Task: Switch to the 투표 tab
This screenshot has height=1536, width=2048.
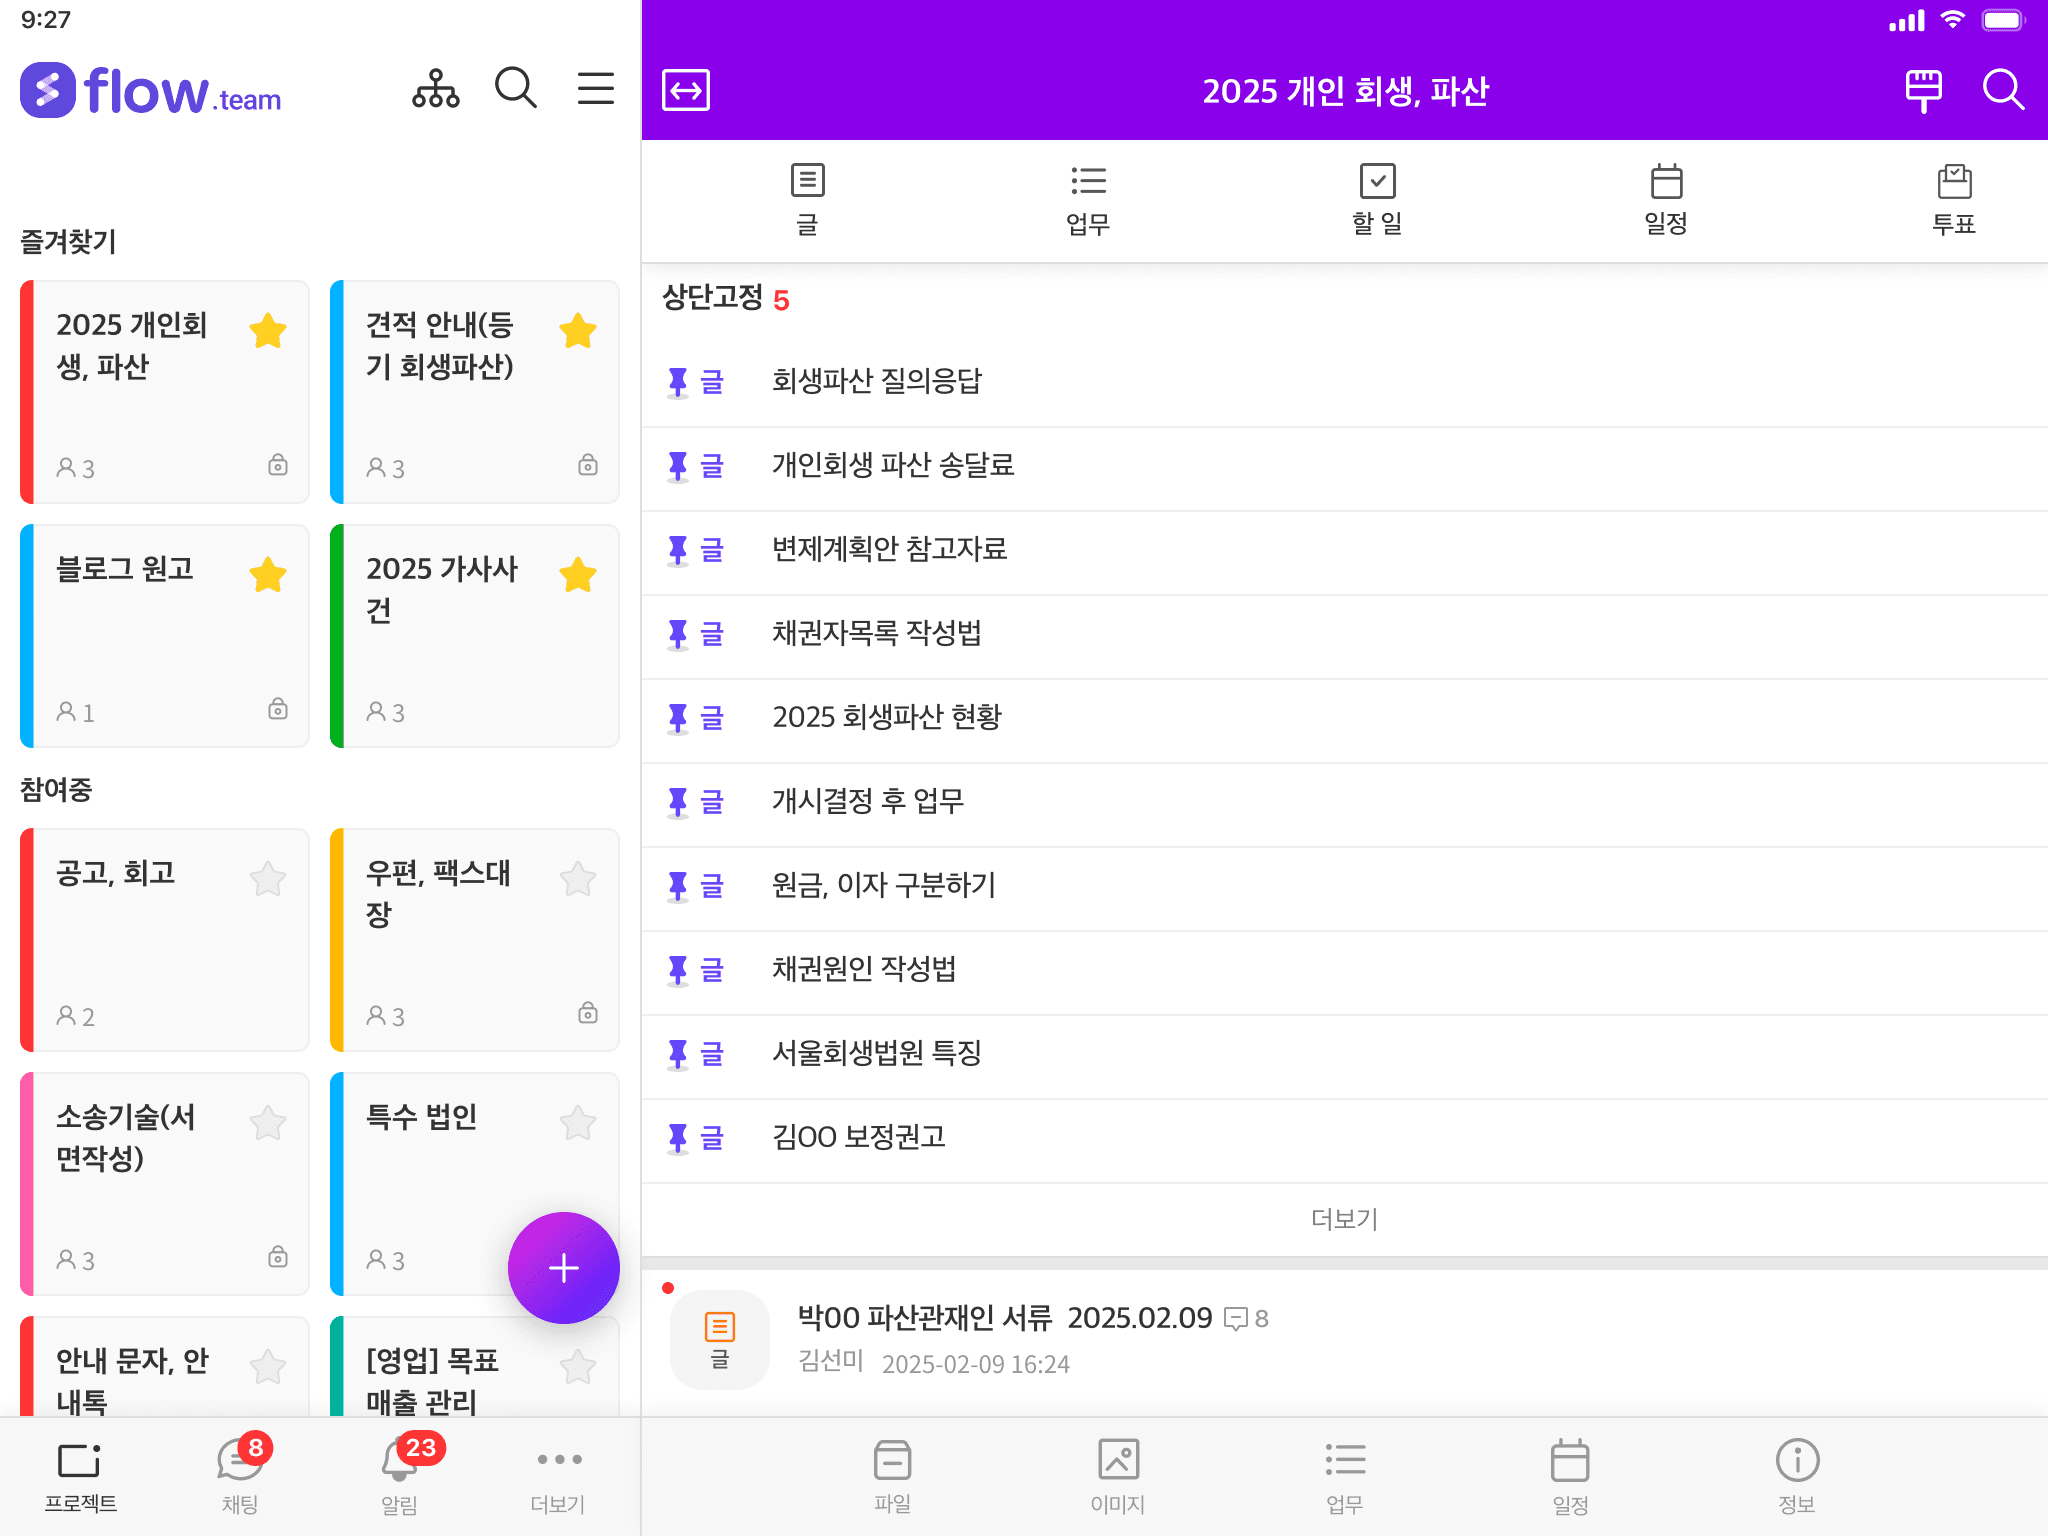Action: coord(1953,199)
